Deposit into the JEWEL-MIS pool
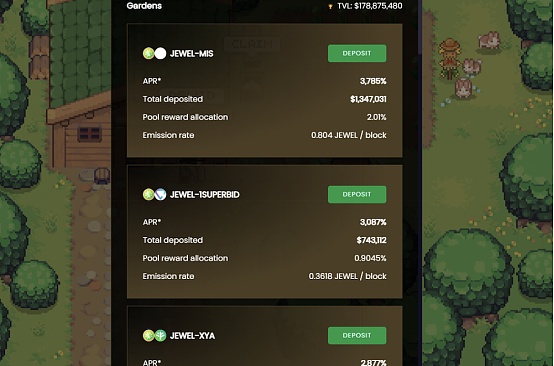 357,53
